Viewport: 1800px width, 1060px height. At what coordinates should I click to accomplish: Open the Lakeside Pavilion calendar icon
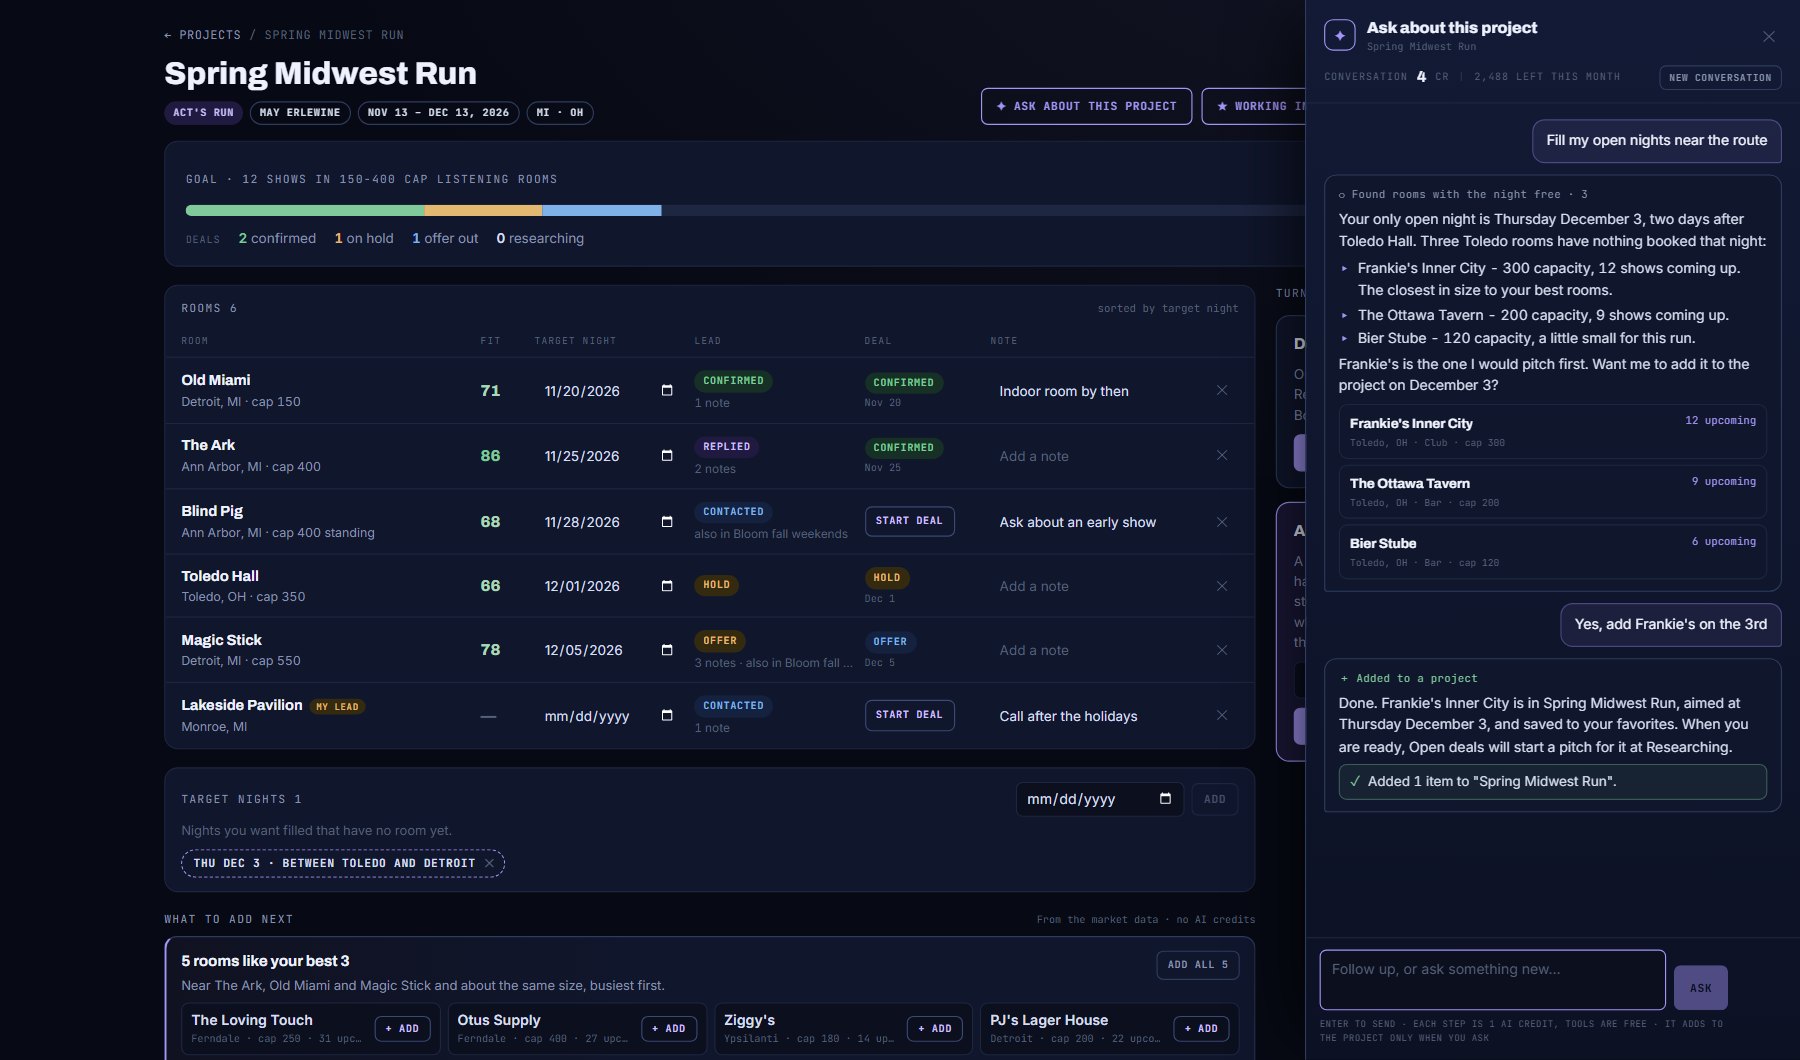coord(667,715)
